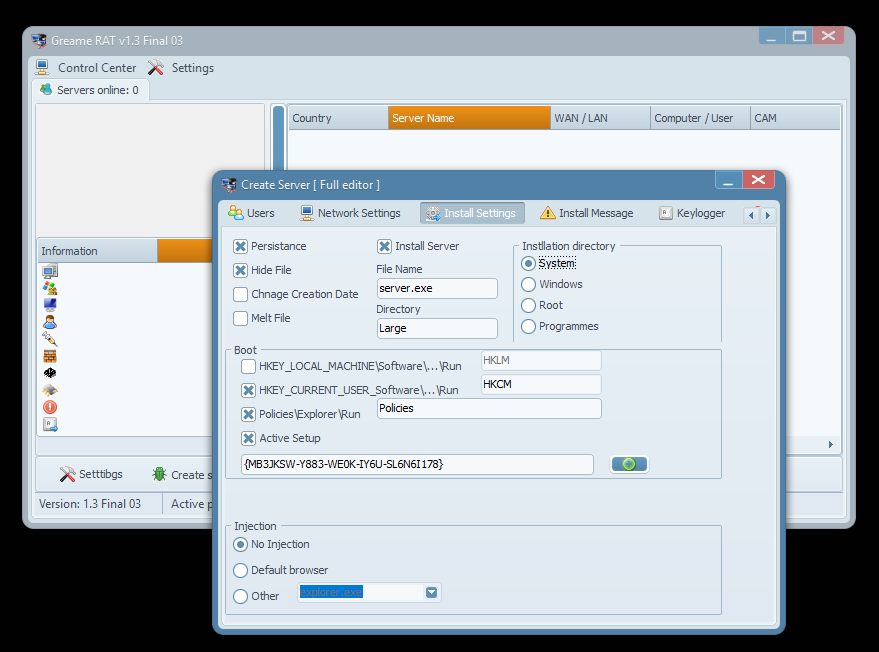Click the red exclamation icon in Information panel

tap(50, 407)
